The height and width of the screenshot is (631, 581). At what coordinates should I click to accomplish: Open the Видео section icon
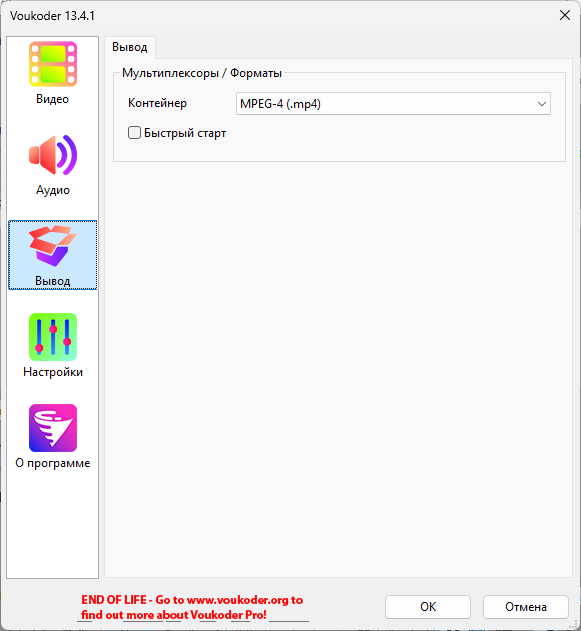click(53, 64)
